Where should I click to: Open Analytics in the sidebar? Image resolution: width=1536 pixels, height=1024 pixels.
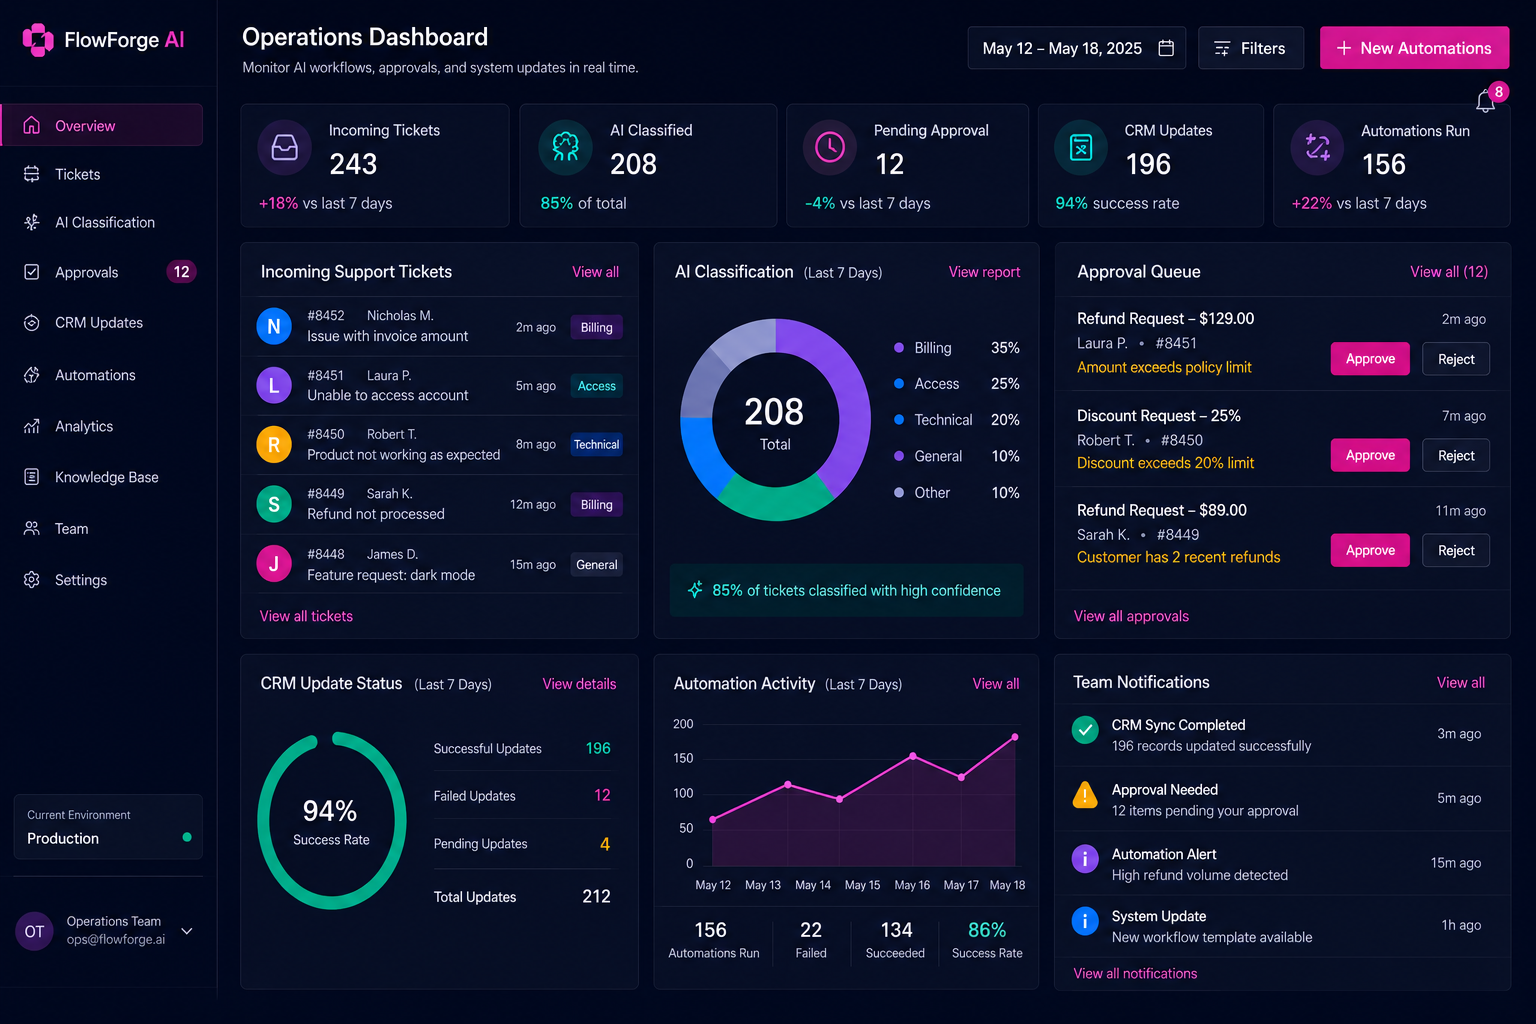pyautogui.click(x=102, y=426)
